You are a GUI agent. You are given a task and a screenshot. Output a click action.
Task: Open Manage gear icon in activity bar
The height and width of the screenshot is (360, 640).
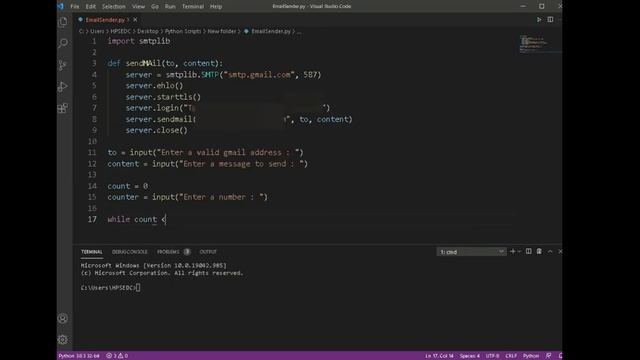click(x=63, y=340)
